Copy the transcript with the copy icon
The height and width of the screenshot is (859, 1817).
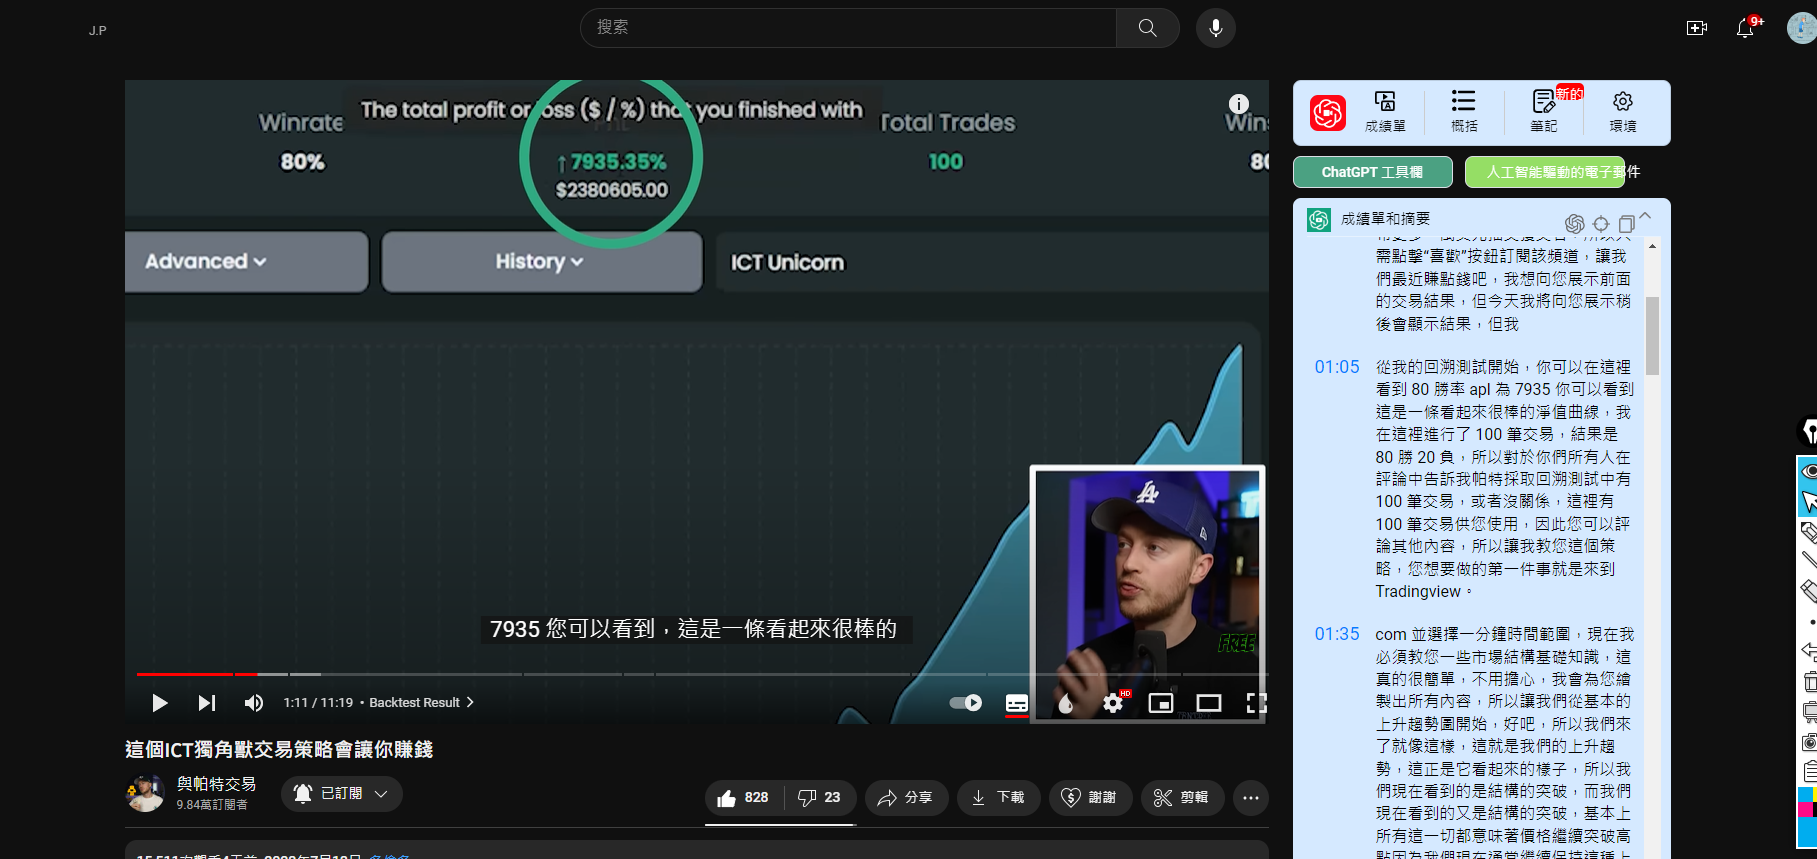click(x=1626, y=223)
